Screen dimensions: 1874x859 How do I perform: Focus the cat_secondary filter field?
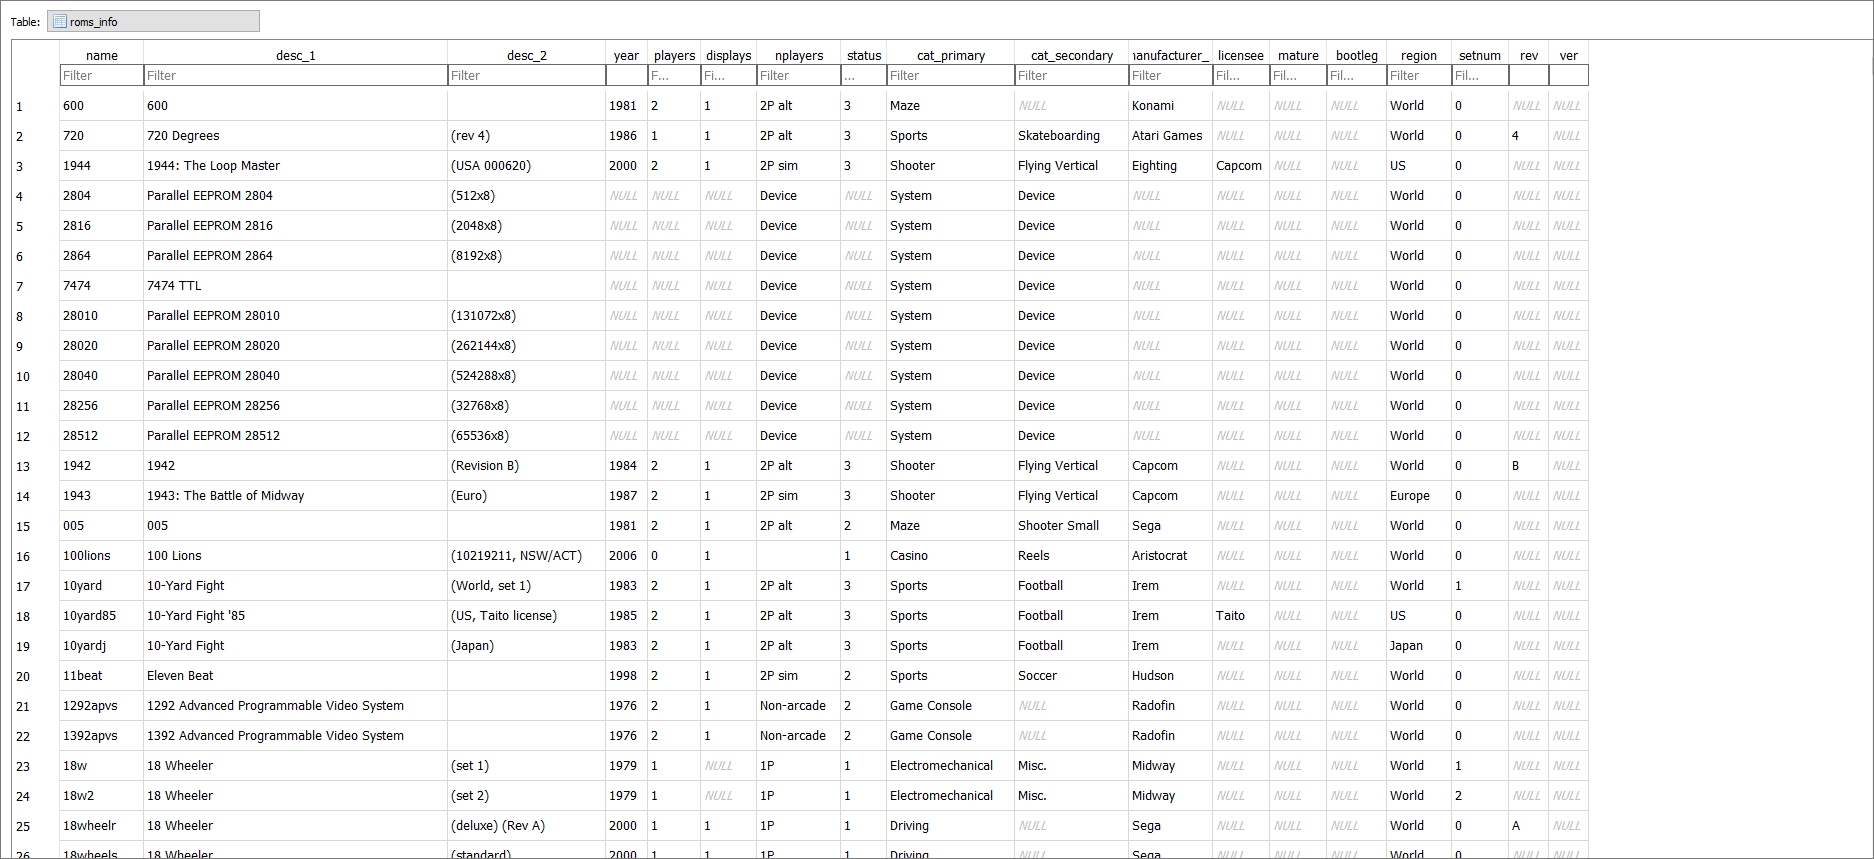(1071, 75)
